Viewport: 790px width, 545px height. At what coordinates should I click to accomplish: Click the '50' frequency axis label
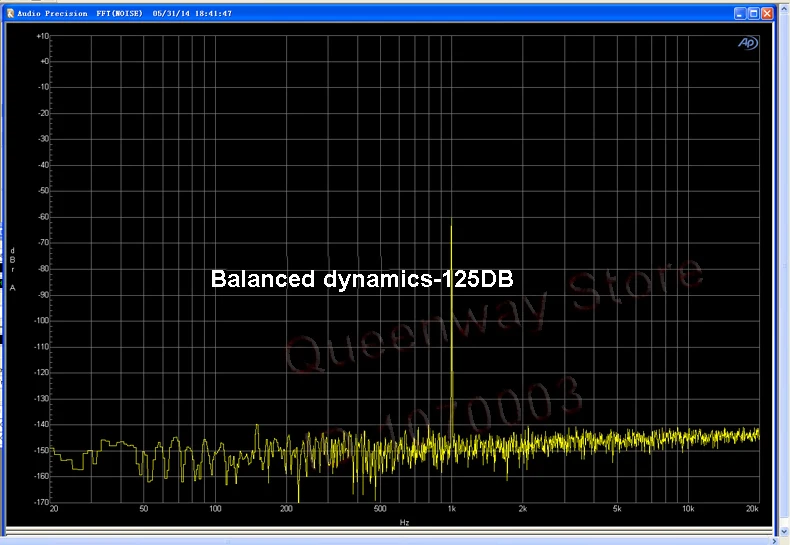pyautogui.click(x=144, y=509)
